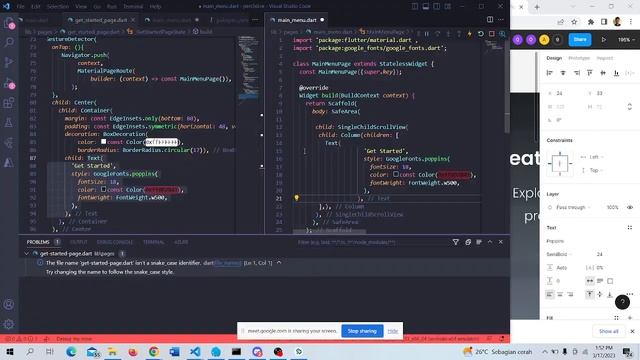
Task: Toggle editor layout customize icon in title bar
Action: point(448,7)
